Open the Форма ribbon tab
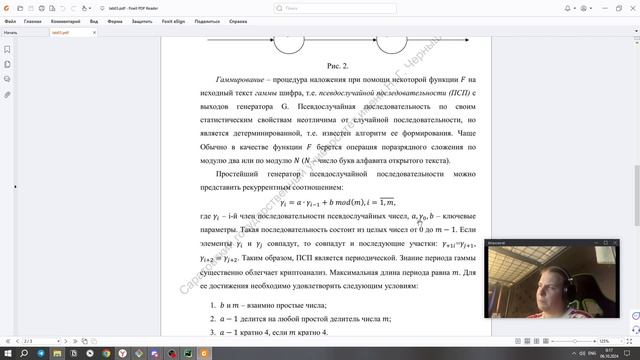 point(115,21)
